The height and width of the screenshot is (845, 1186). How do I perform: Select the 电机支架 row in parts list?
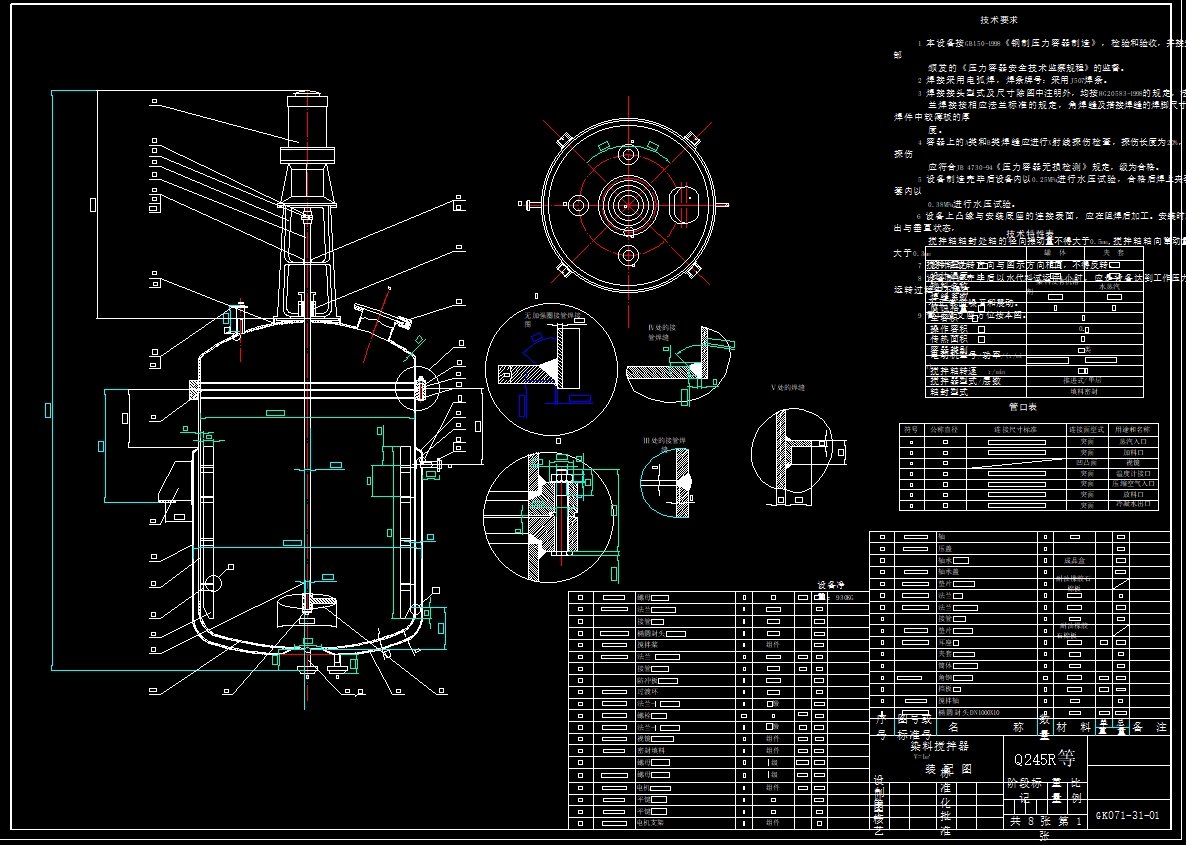point(718,822)
